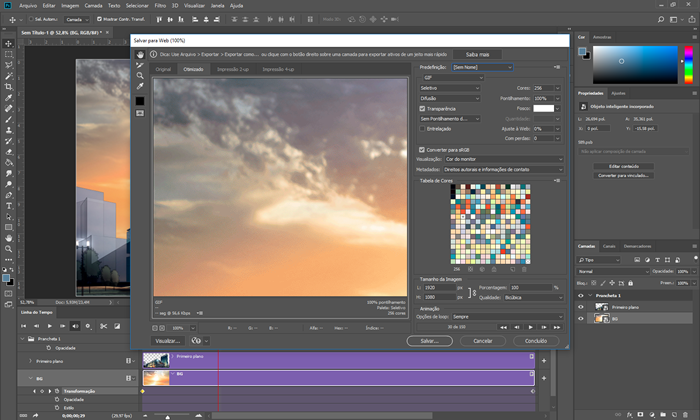This screenshot has height=420, width=700.
Task: Enable the Entrelaçado checkbox
Action: click(422, 129)
